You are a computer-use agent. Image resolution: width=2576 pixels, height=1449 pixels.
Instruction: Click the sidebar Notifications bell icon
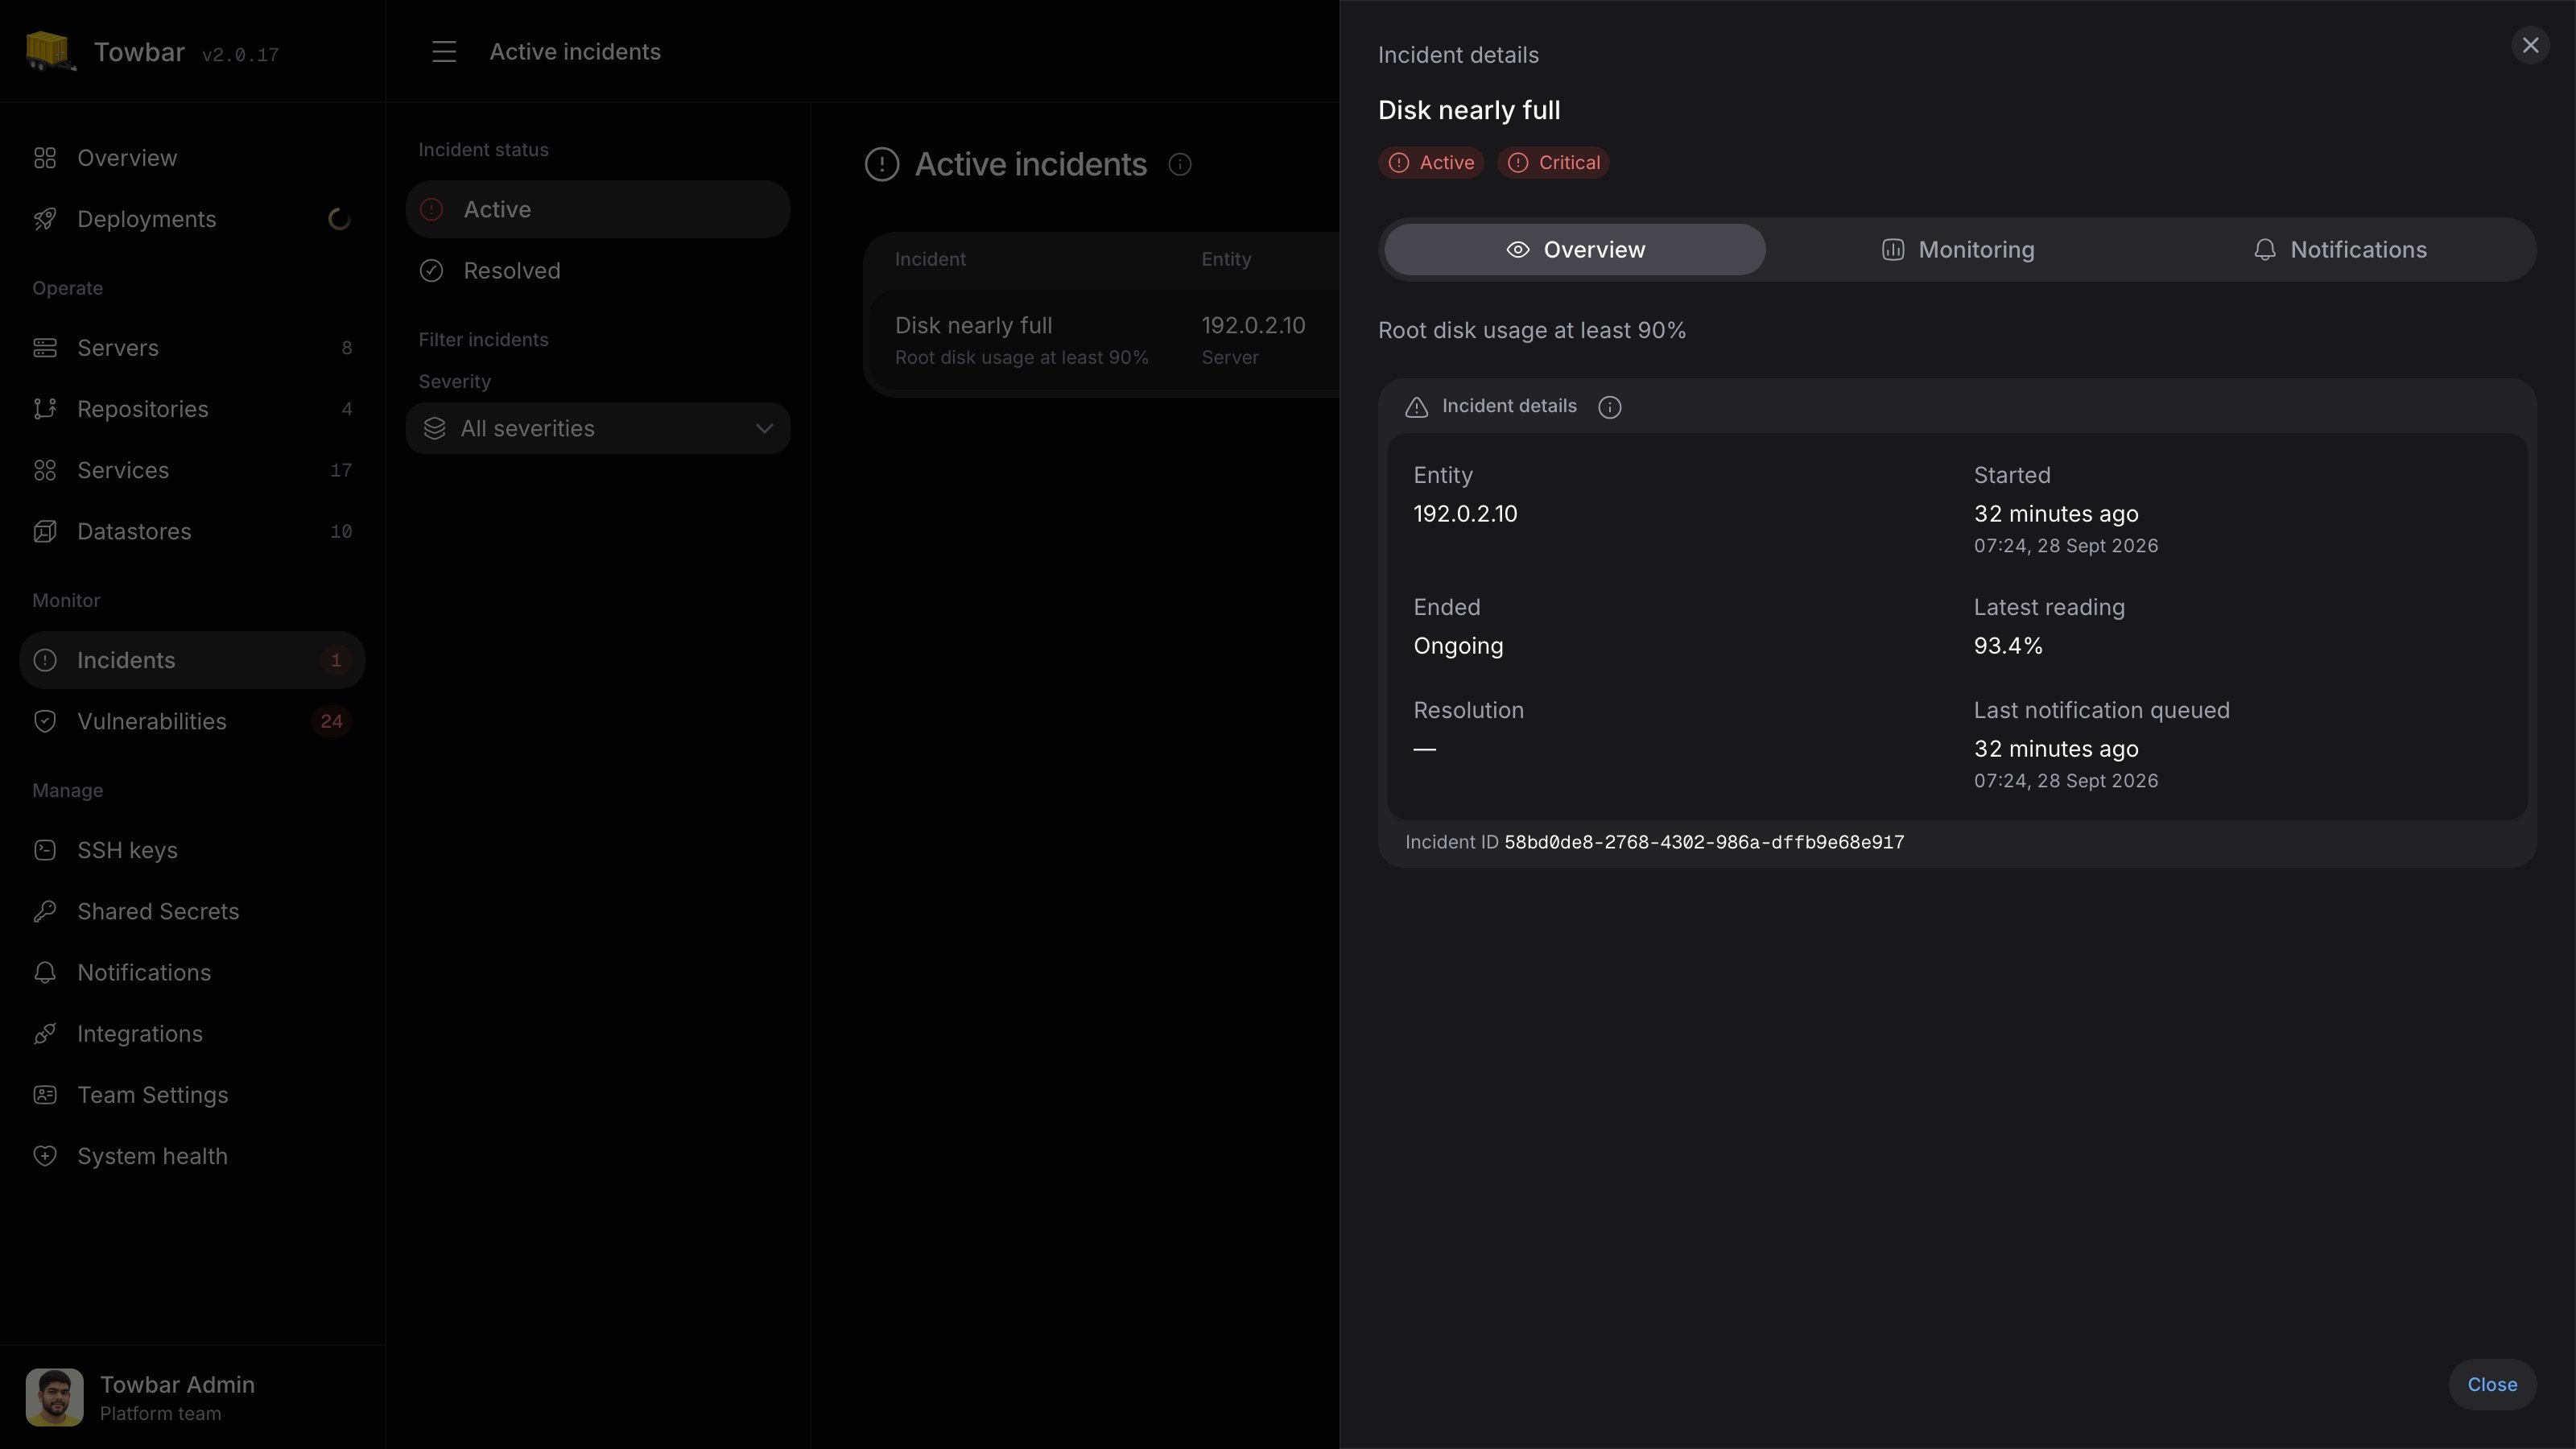(45, 972)
